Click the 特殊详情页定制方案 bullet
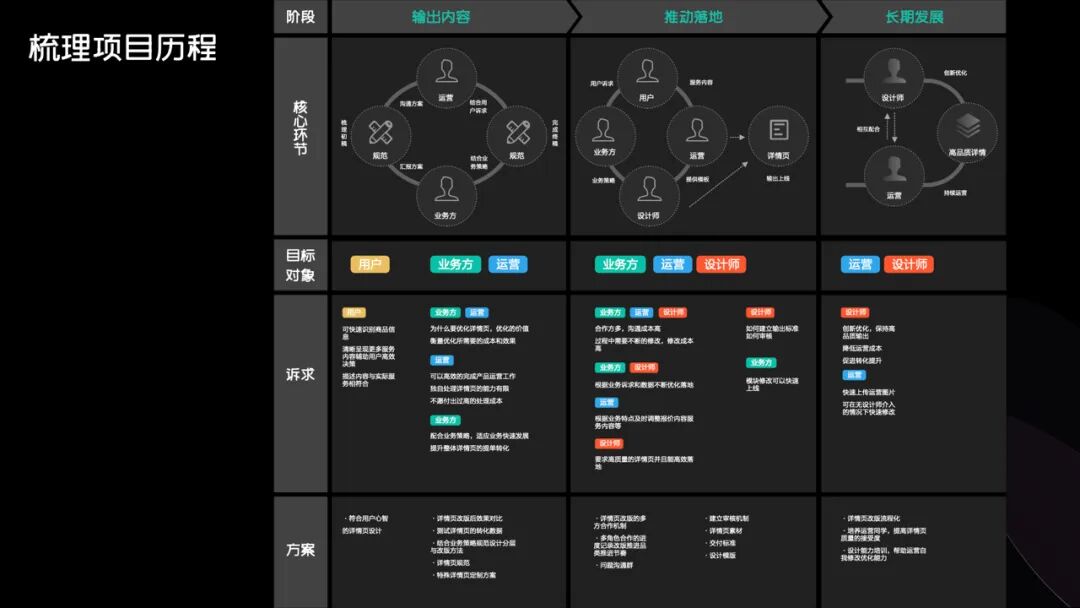This screenshot has height=608, width=1080. (x=464, y=575)
